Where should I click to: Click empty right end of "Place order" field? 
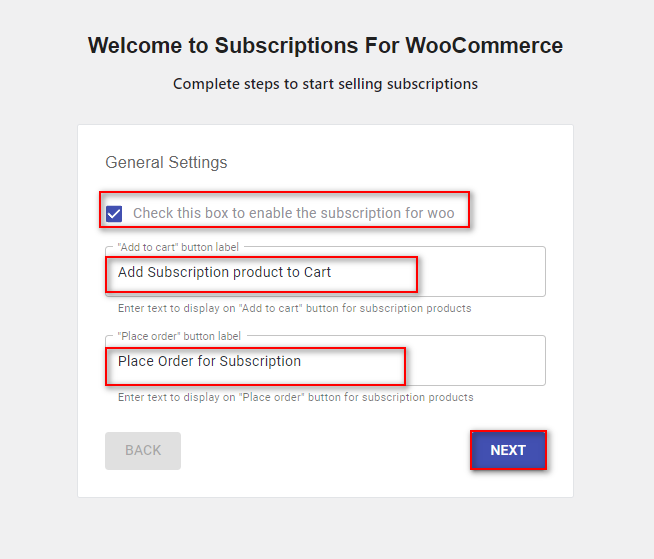(500, 361)
